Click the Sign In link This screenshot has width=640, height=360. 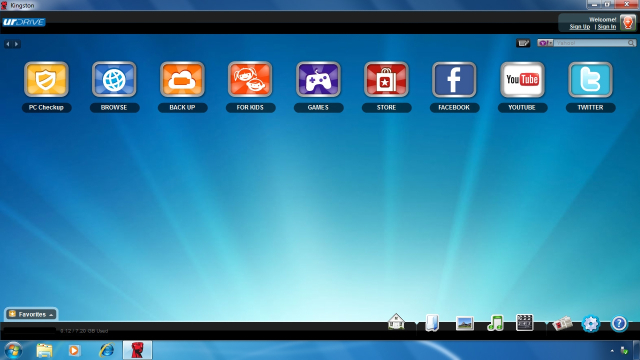click(x=607, y=27)
